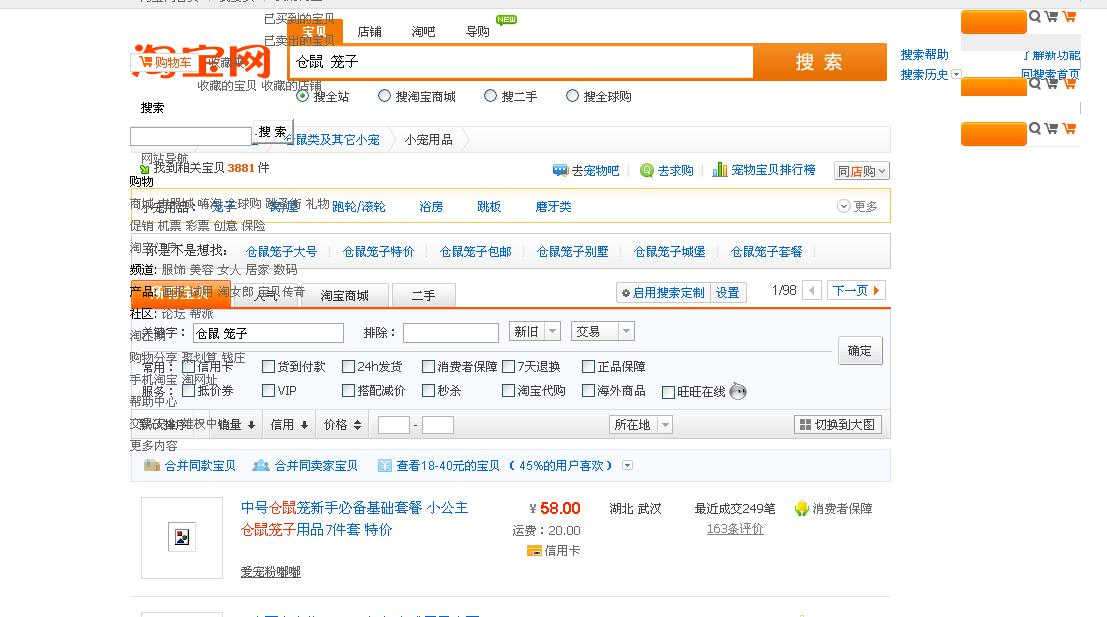Open the 163条评价 reviews link
The width and height of the screenshot is (1107, 617).
click(x=735, y=529)
